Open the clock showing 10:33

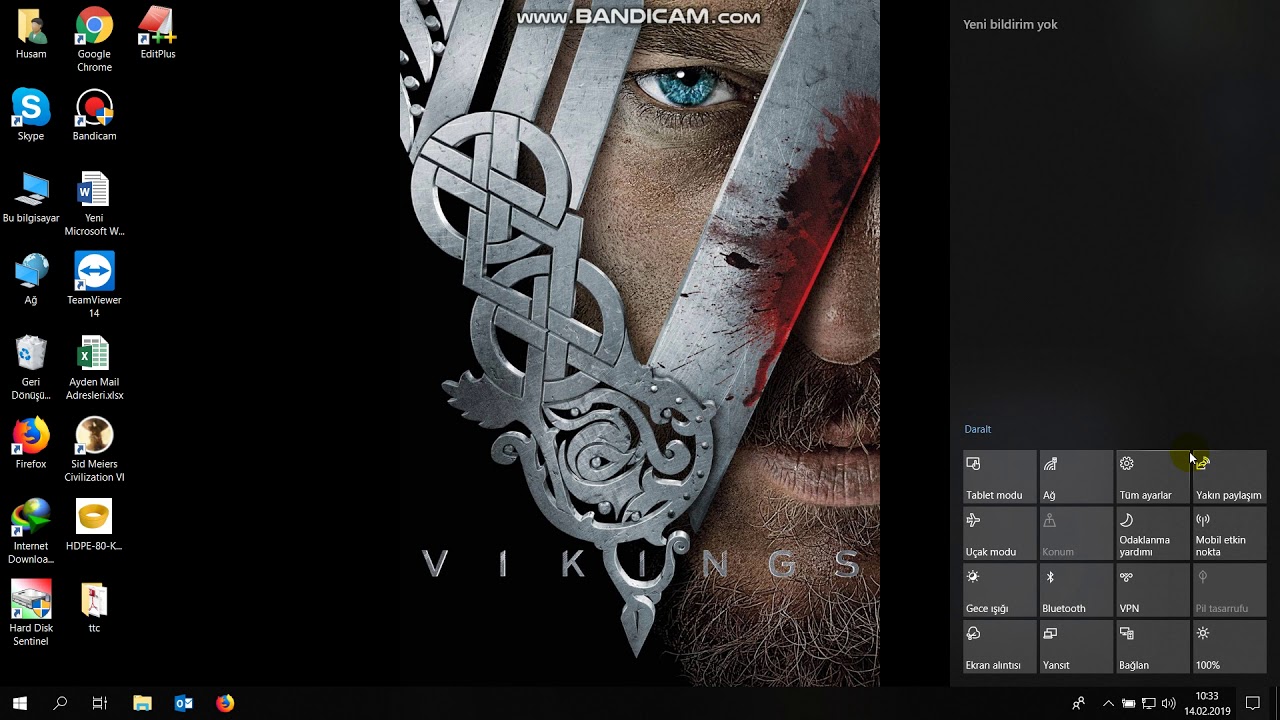[1207, 703]
